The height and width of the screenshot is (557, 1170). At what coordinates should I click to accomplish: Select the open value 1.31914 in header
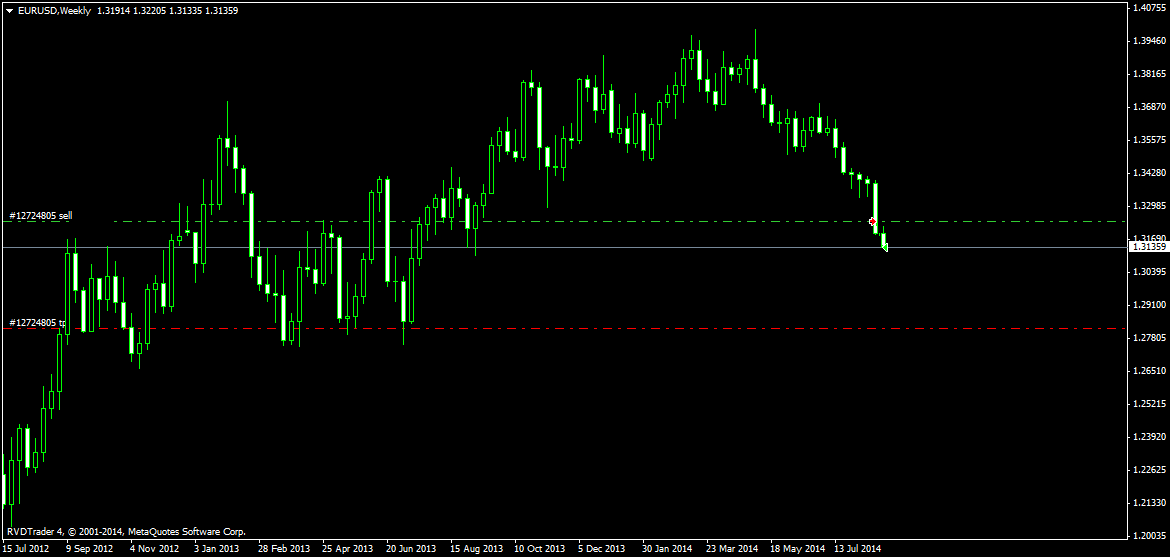click(112, 10)
